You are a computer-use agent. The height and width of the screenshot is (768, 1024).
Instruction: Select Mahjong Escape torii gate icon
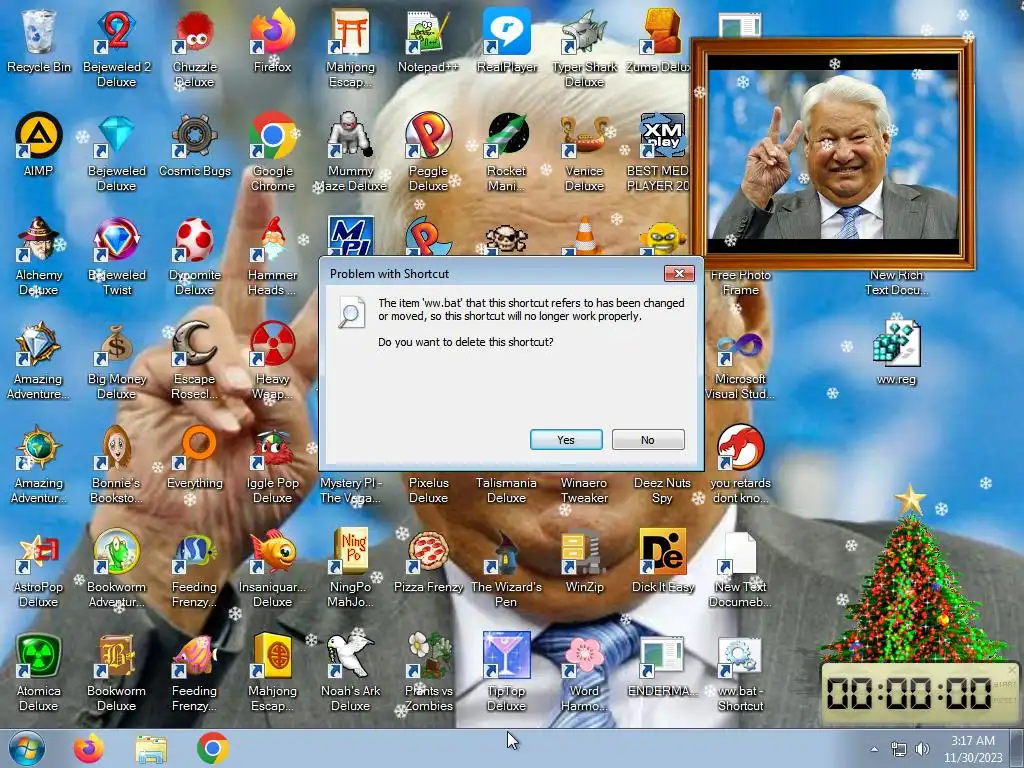(x=351, y=48)
